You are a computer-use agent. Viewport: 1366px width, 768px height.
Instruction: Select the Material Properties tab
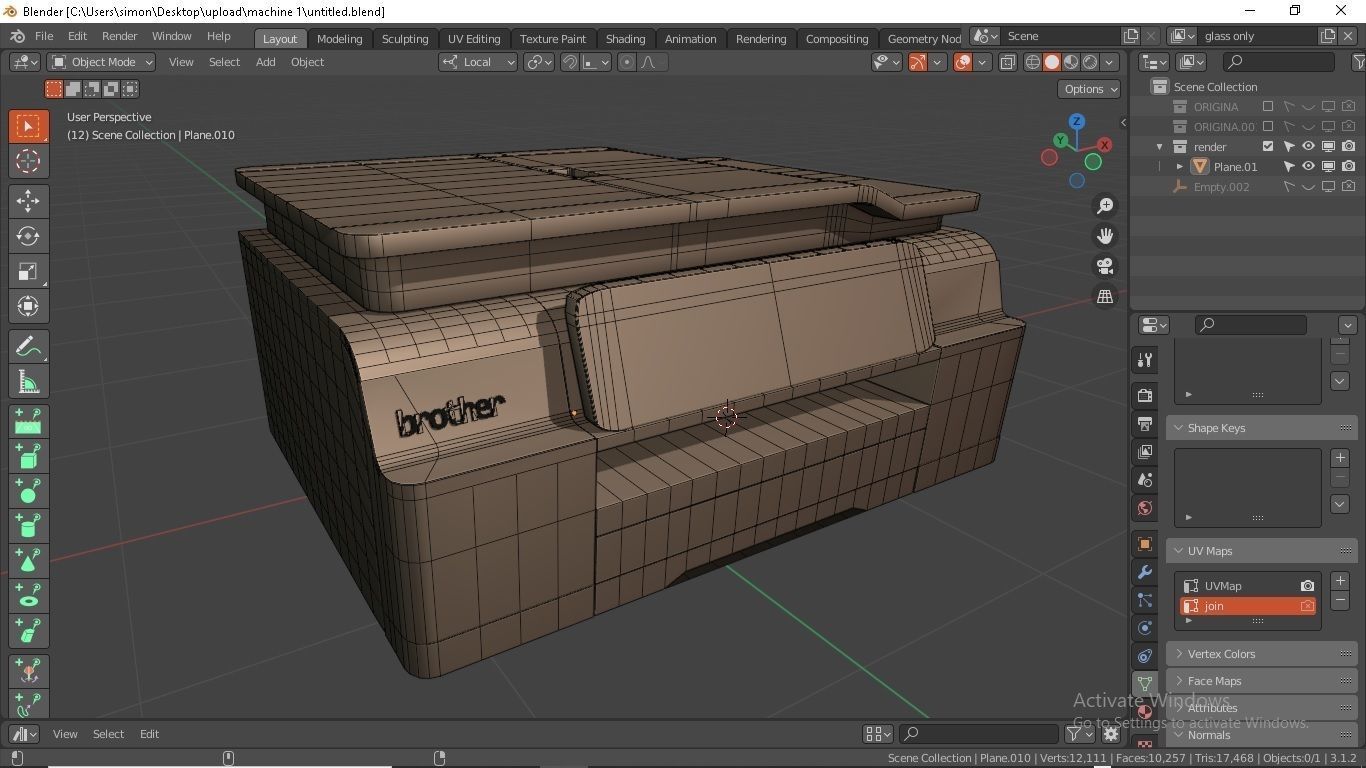pyautogui.click(x=1144, y=712)
